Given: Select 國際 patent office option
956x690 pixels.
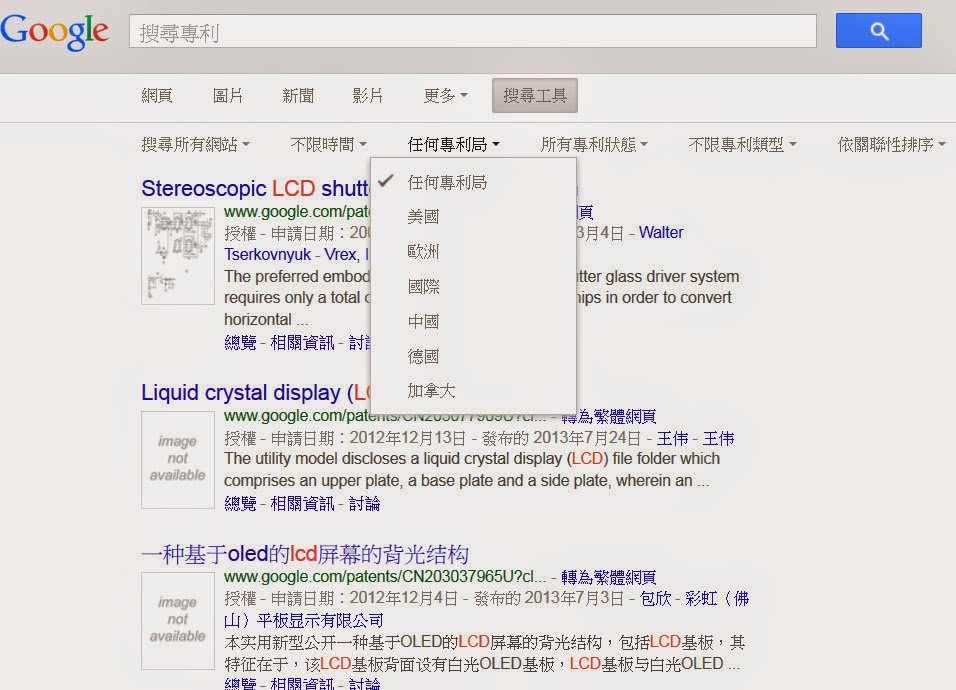Looking at the screenshot, I should pyautogui.click(x=473, y=286).
